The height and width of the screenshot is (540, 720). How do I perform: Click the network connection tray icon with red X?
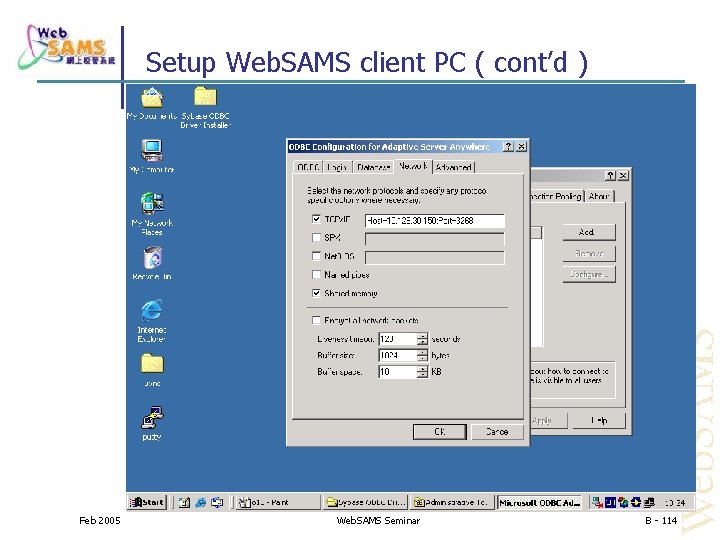pos(597,502)
